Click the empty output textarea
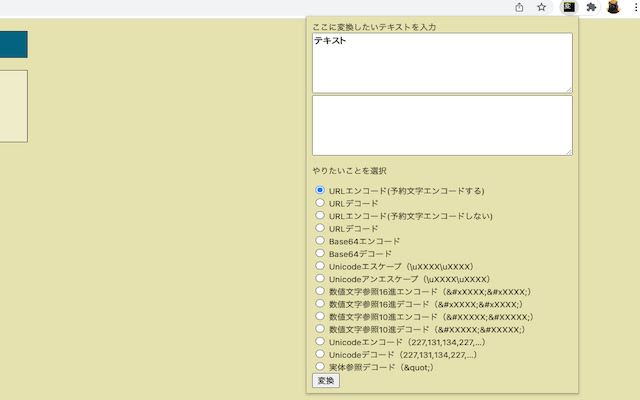The height and width of the screenshot is (400, 640). click(x=442, y=125)
